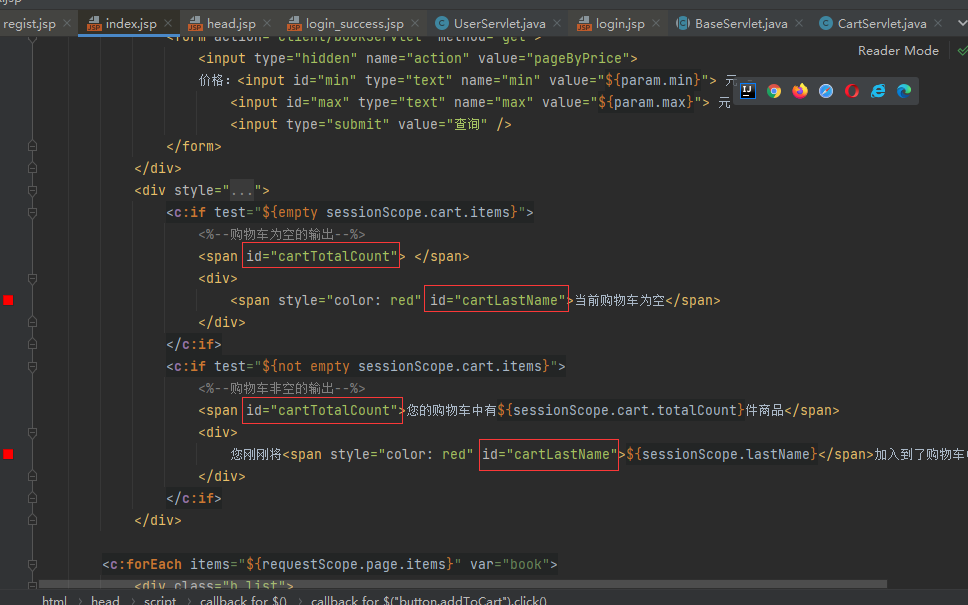Click green inspection checkmark near Reader Mode
Image resolution: width=968 pixels, height=605 pixels.
[962, 51]
